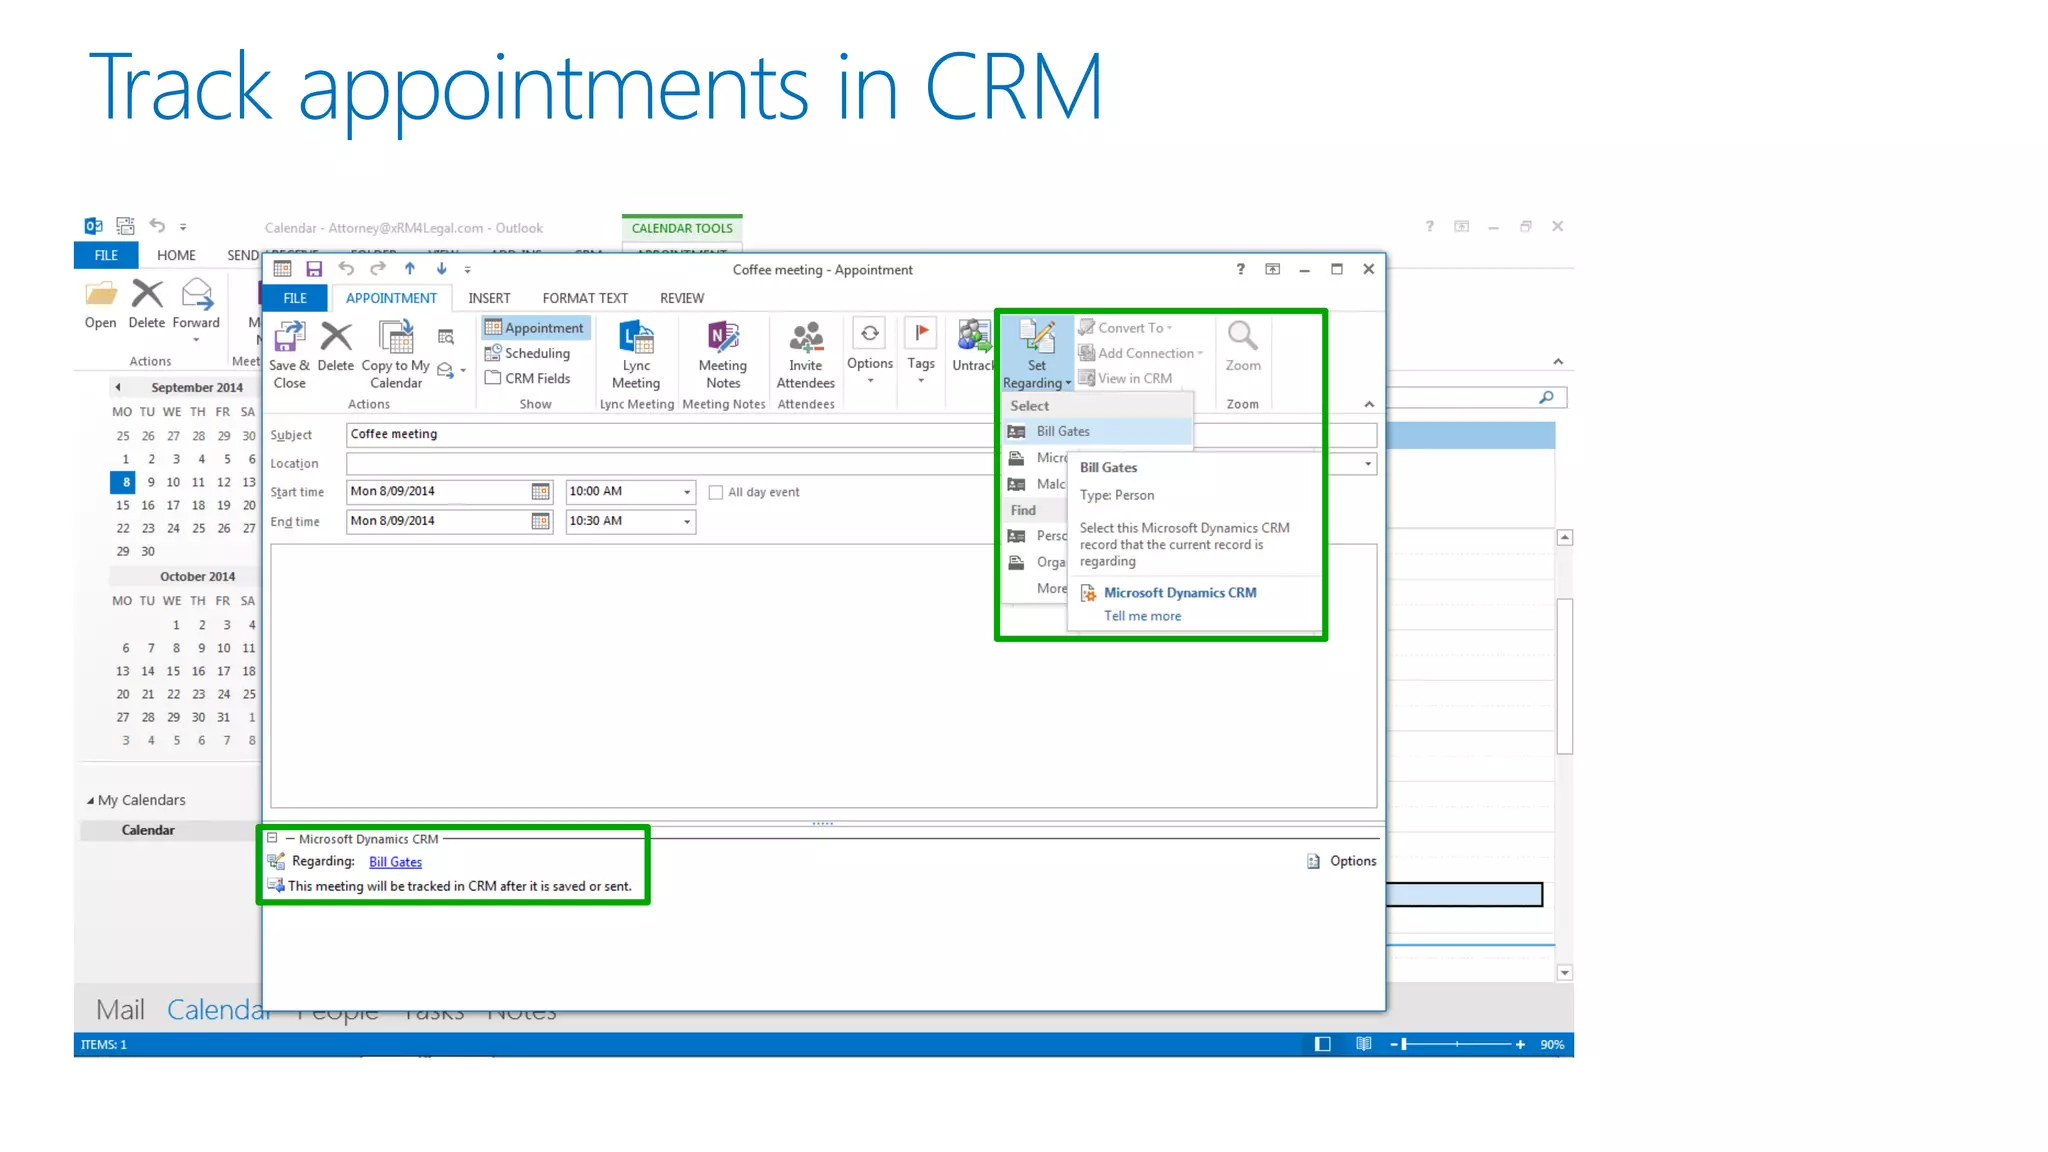2048x1152 pixels.
Task: Open Meeting Notes in OneNote
Action: tap(723, 355)
